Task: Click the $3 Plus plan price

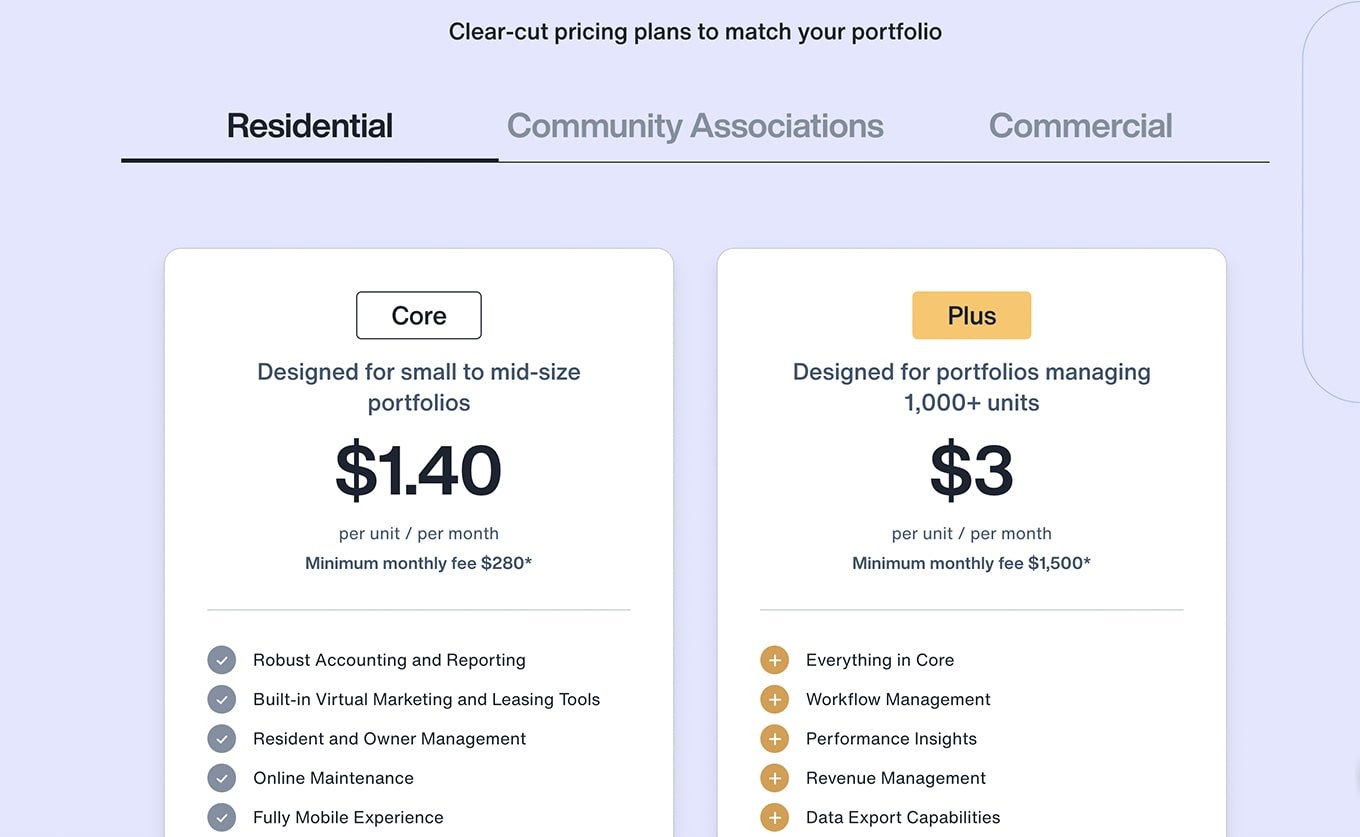Action: [x=971, y=470]
